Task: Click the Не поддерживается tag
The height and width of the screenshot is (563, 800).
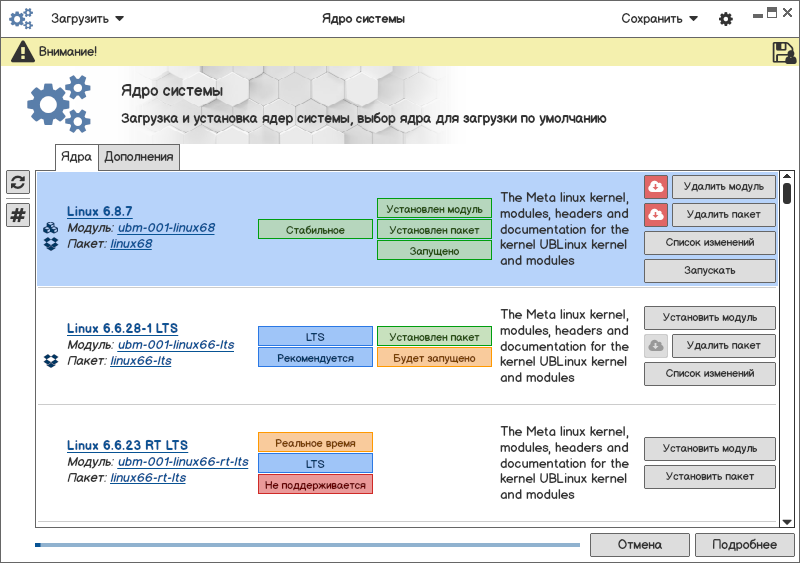Action: pyautogui.click(x=315, y=484)
